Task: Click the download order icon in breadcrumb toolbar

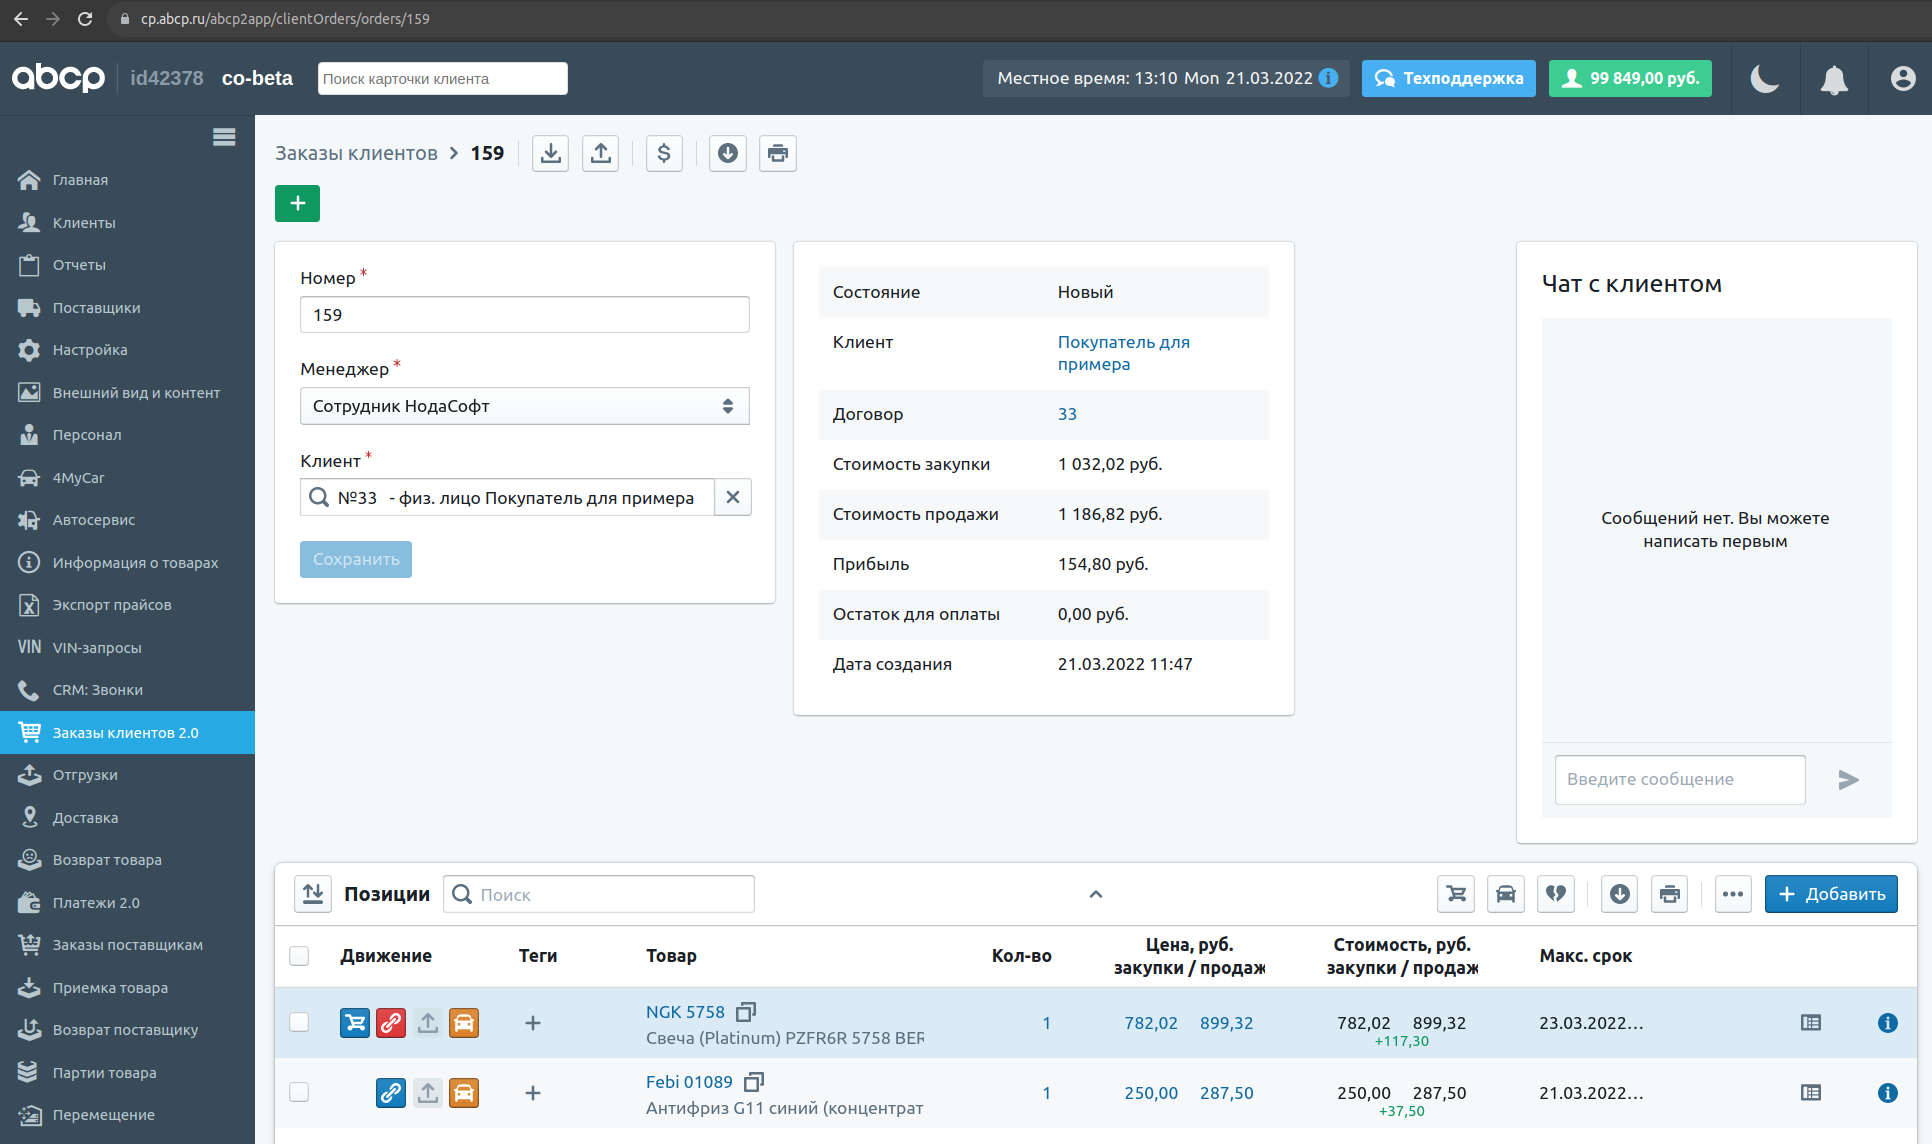Action: [550, 153]
